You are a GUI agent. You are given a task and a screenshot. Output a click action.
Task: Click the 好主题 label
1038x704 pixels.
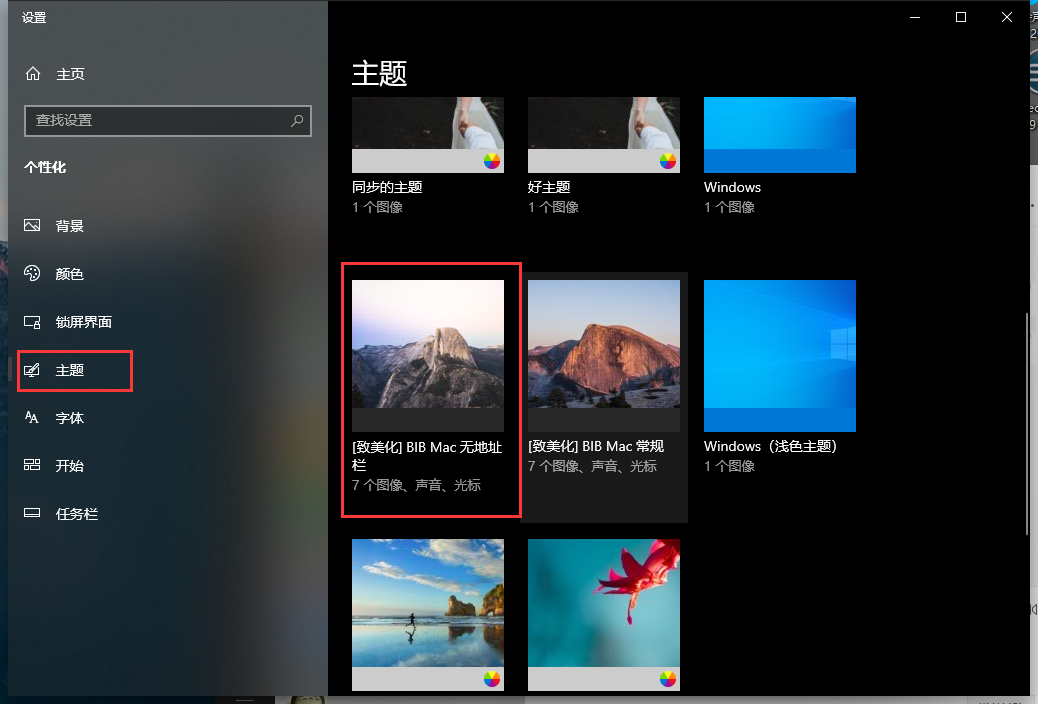click(x=549, y=187)
